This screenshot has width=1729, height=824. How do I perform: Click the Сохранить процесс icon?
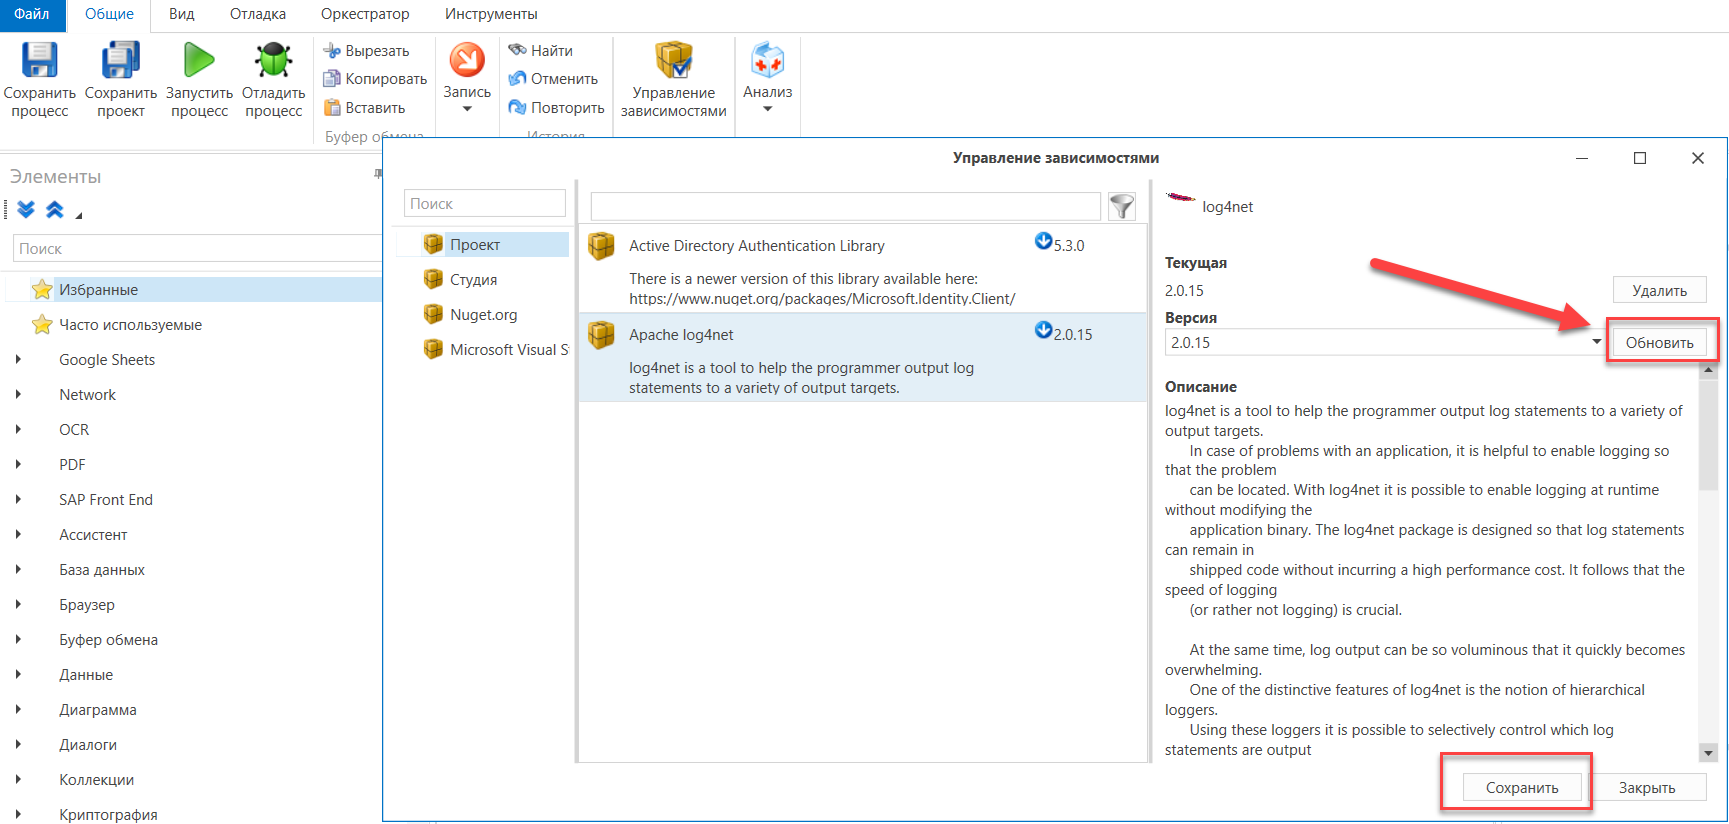point(40,61)
